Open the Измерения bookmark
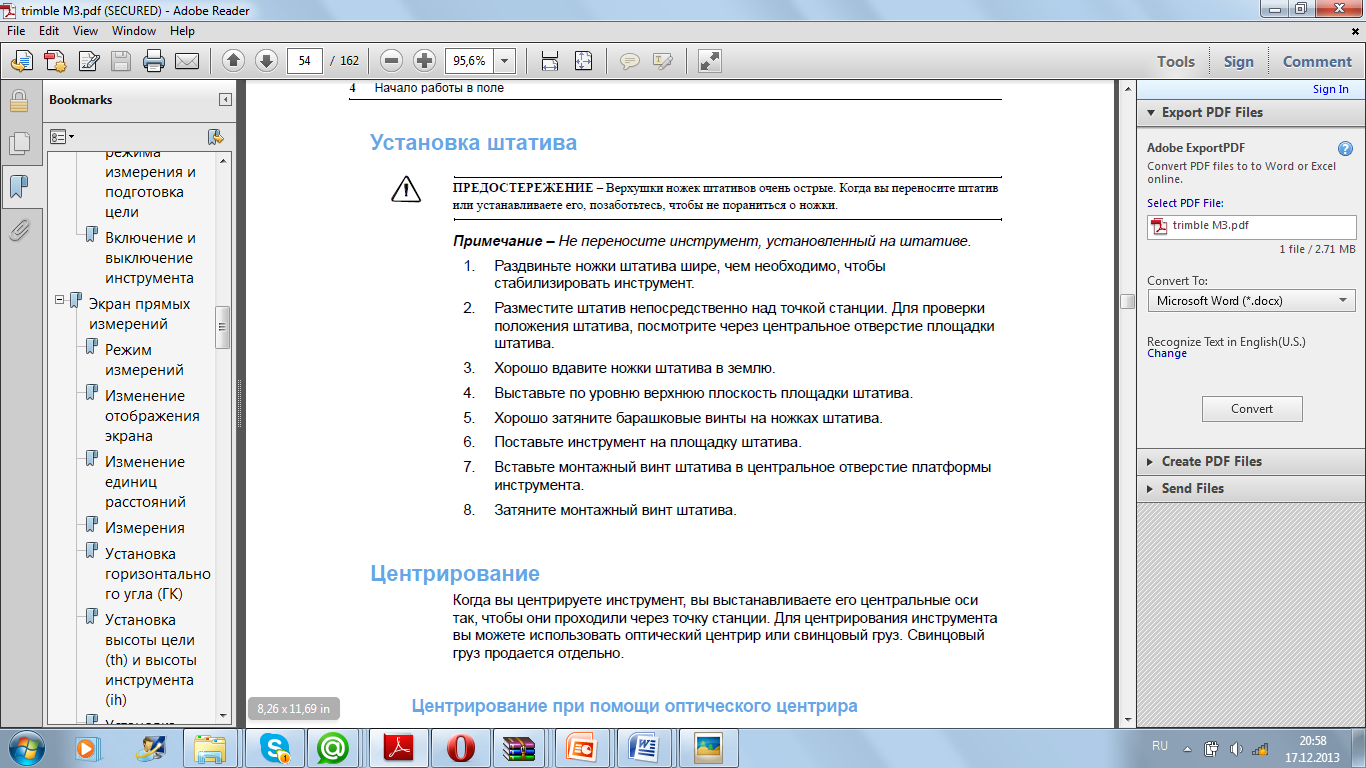Screen dimensions: 1366x768 click(x=144, y=528)
